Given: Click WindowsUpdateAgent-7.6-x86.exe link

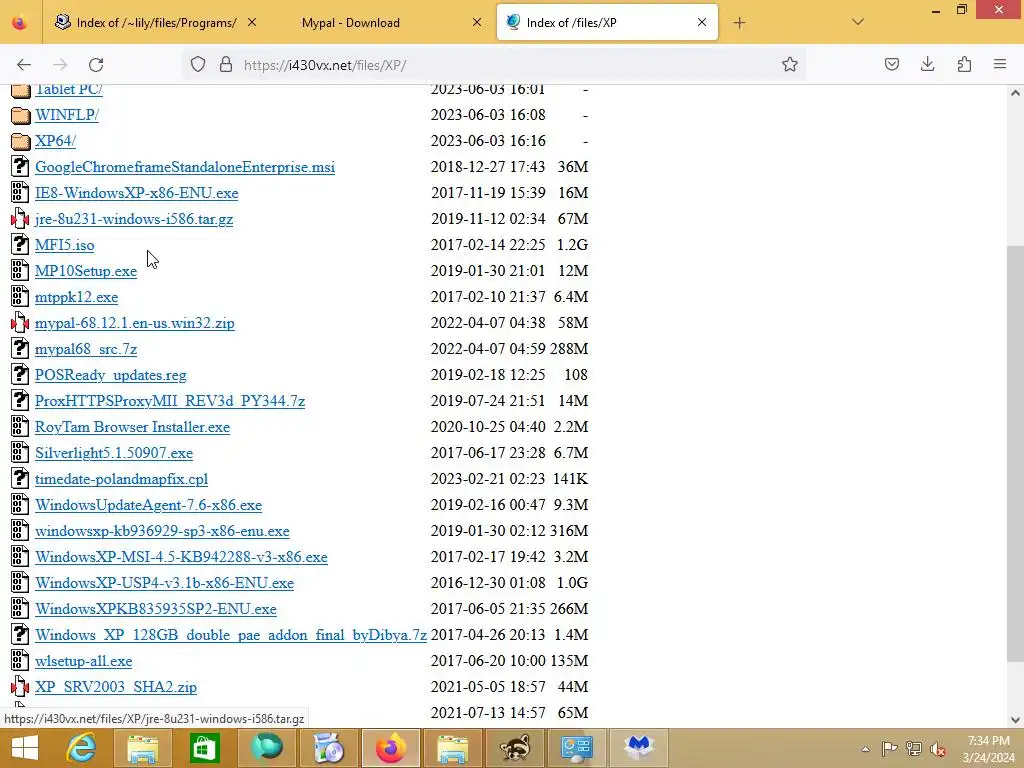Looking at the screenshot, I should [148, 505].
